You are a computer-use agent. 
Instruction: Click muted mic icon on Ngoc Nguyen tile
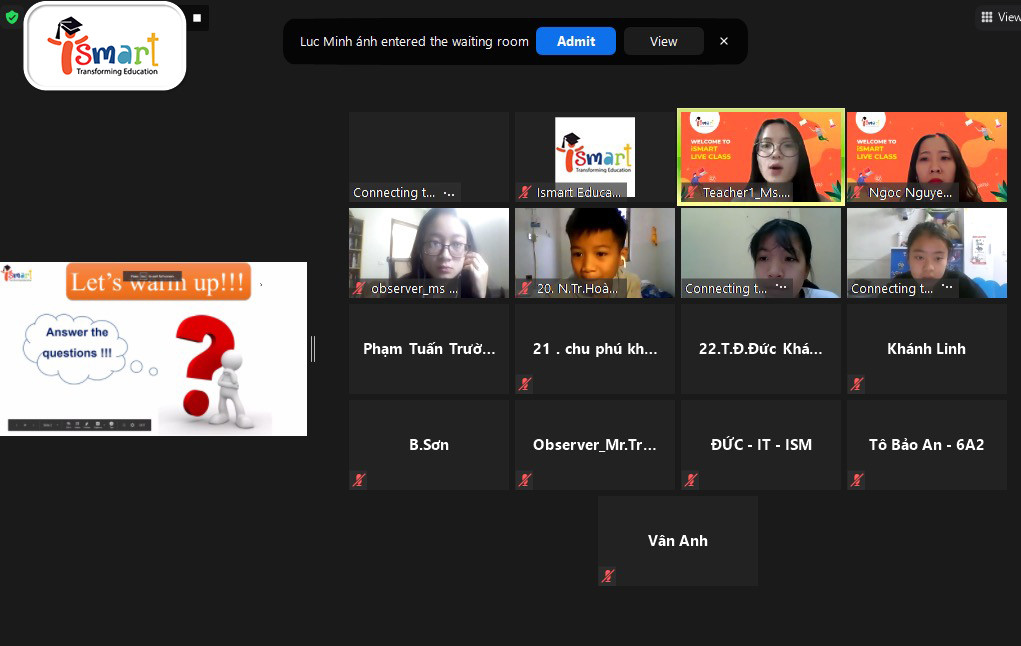(857, 193)
